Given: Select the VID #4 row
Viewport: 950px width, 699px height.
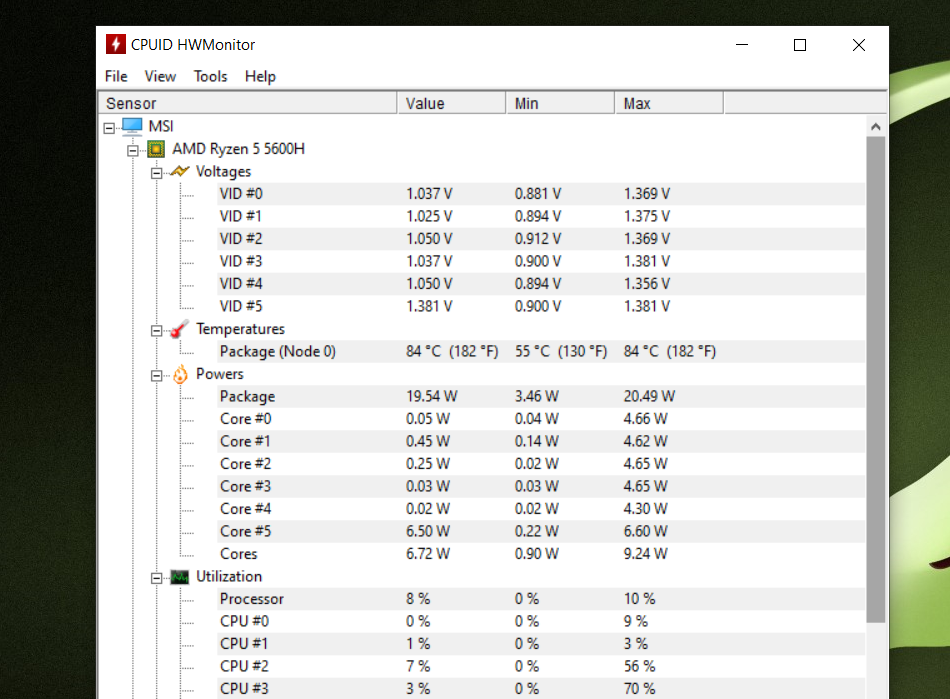Looking at the screenshot, I should point(541,283).
